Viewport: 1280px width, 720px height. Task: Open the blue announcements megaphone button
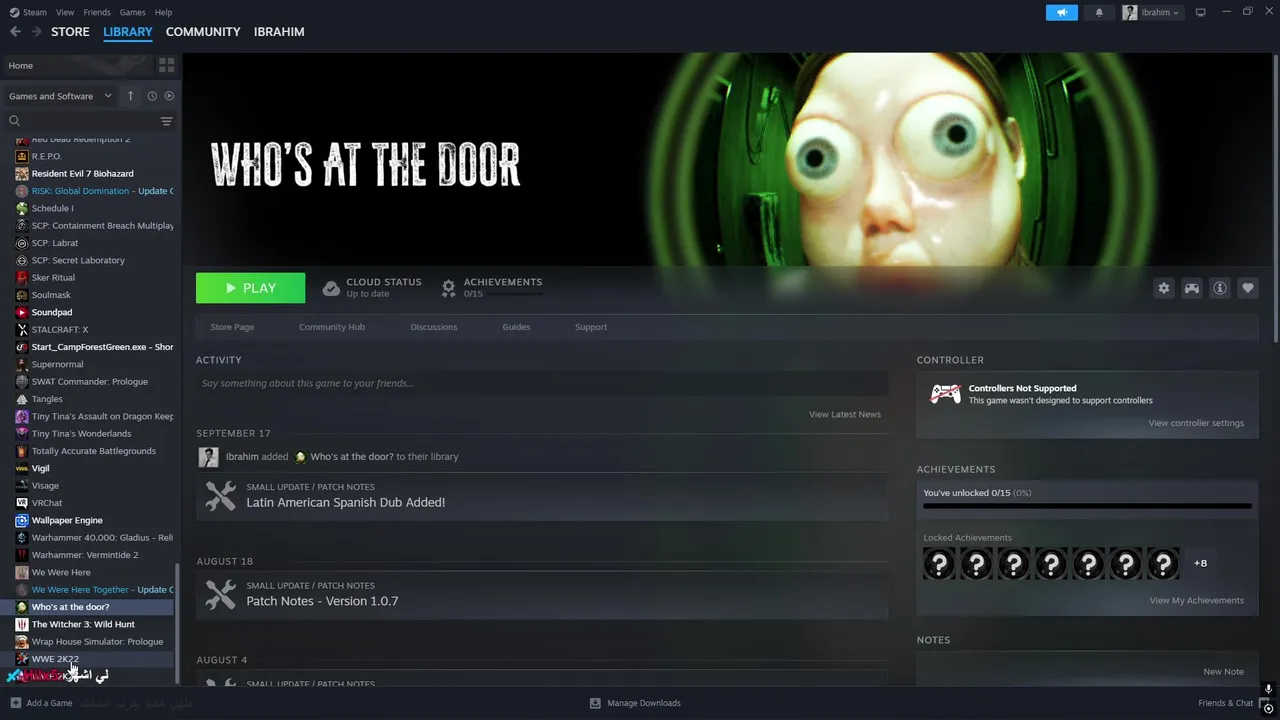point(1062,12)
